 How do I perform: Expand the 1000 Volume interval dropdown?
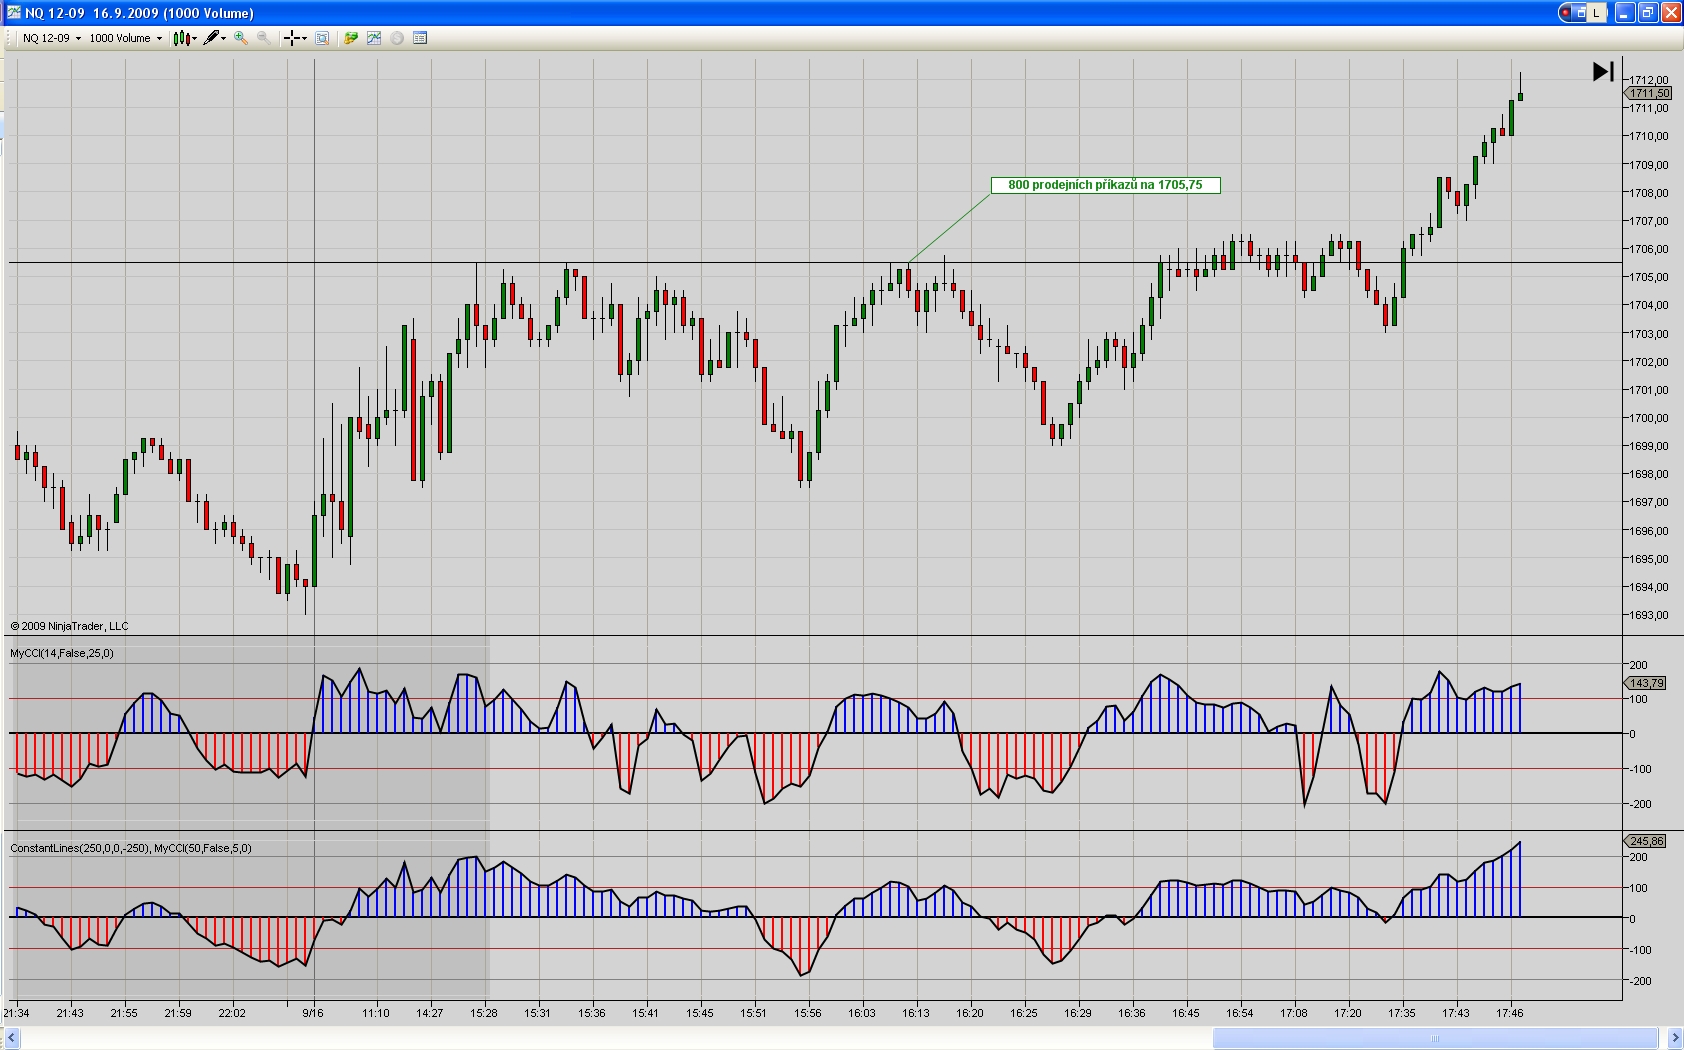click(159, 39)
